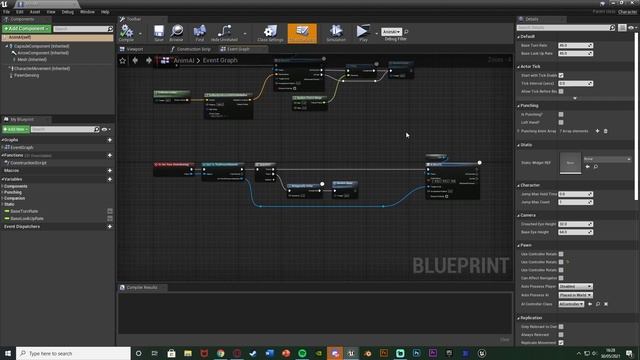The height and width of the screenshot is (360, 640).
Task: Click Base Turn Rate value field
Action: click(576, 45)
